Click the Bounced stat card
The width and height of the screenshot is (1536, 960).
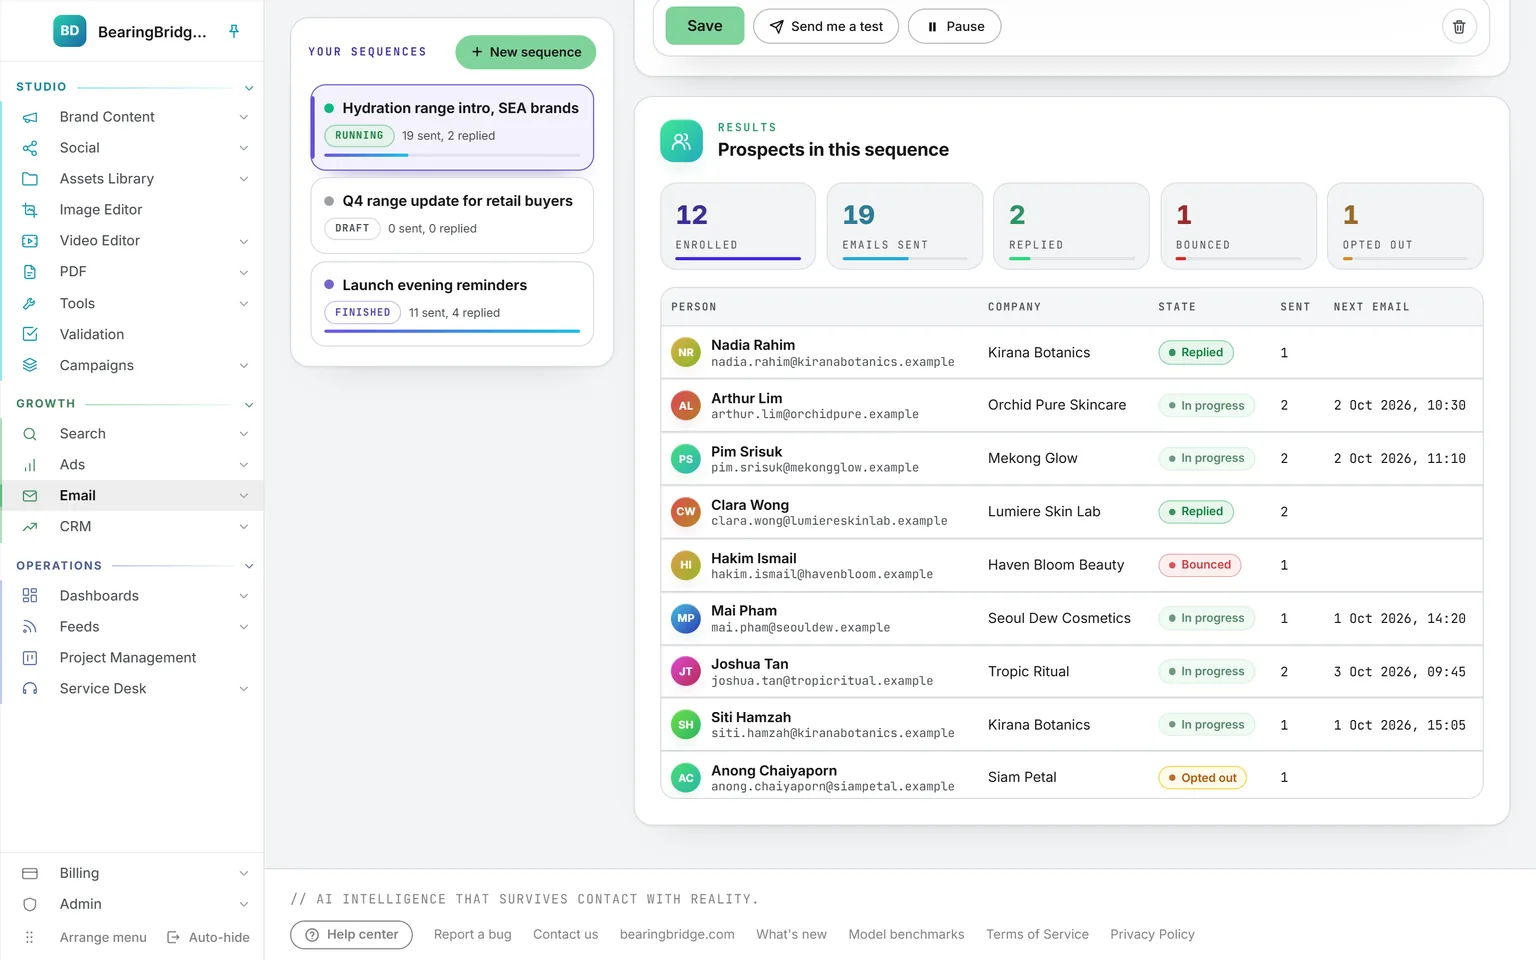[1238, 226]
